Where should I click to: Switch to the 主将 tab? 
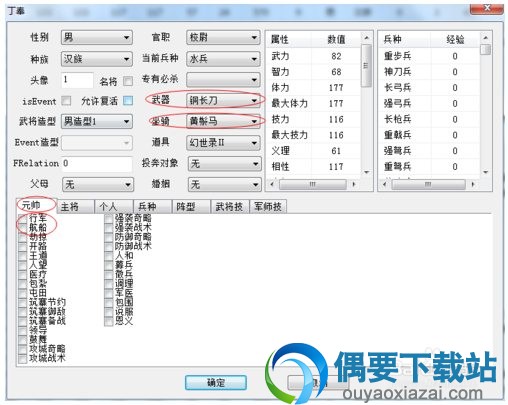(x=75, y=207)
